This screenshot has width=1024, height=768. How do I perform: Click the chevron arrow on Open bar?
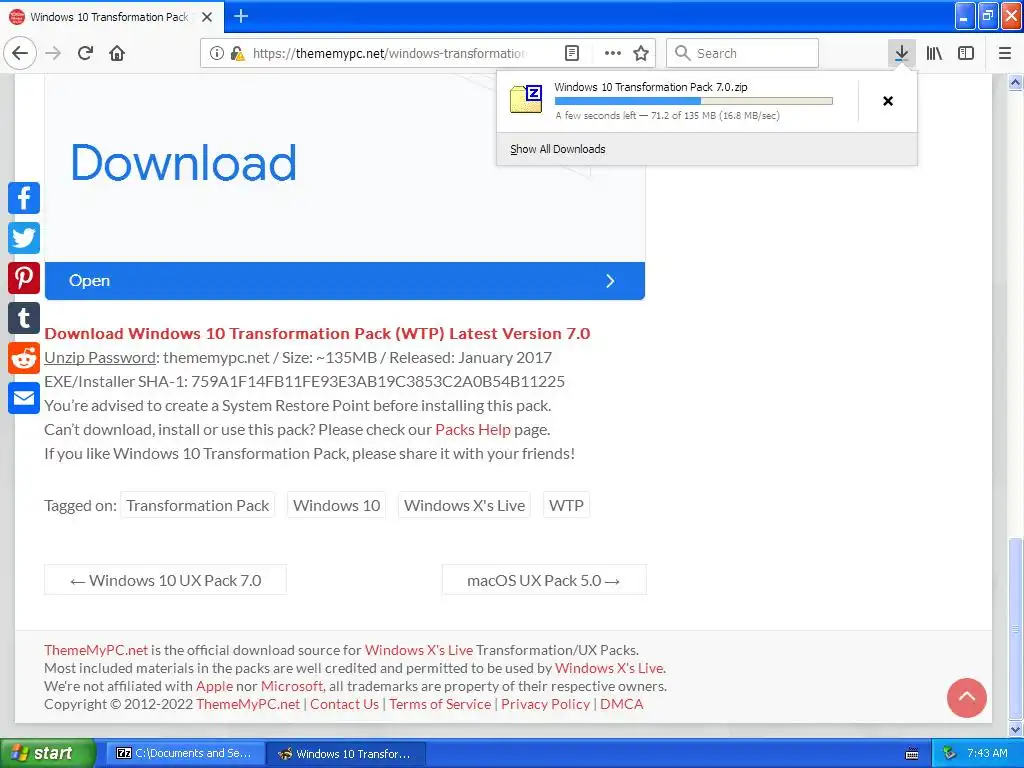pyautogui.click(x=610, y=281)
